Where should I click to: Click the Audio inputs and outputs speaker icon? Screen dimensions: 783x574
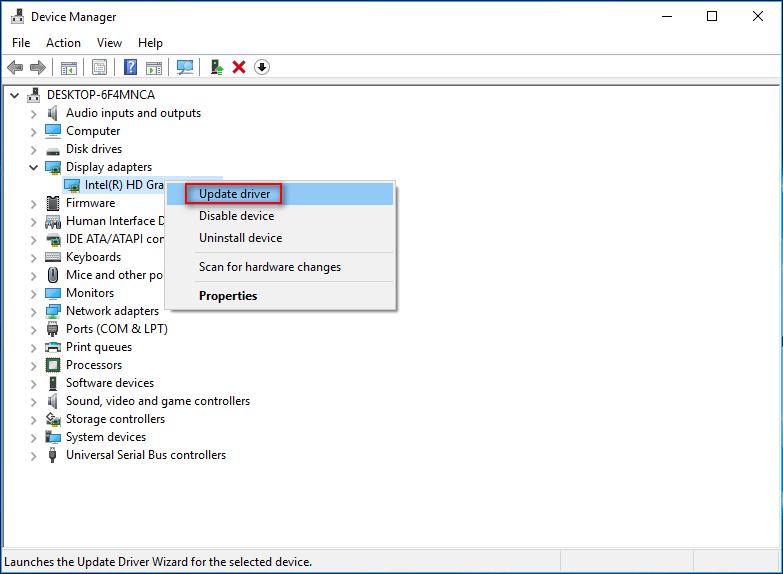52,113
